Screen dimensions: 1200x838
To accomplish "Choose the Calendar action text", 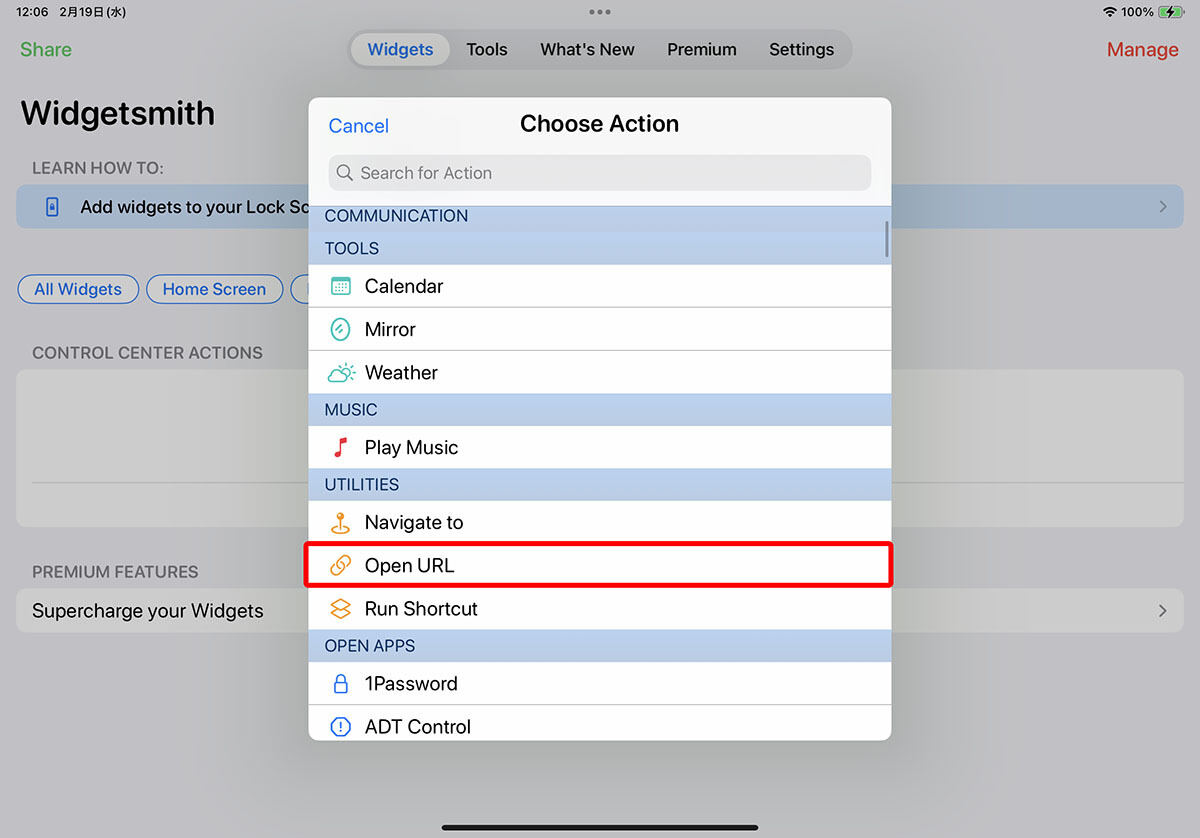I will point(404,286).
